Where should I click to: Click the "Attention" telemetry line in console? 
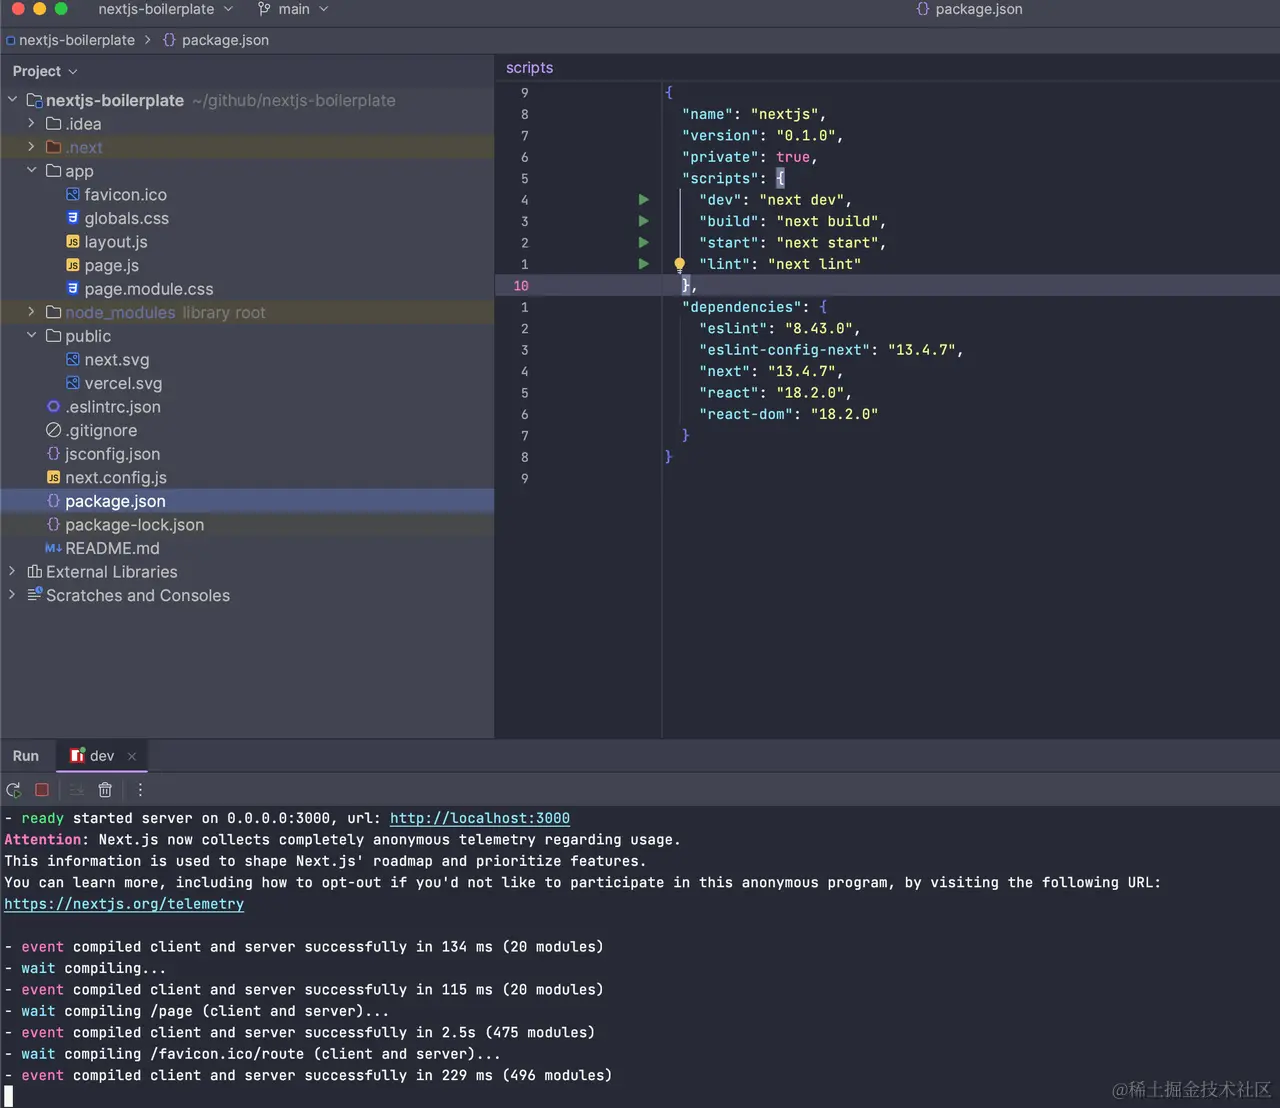point(342,840)
